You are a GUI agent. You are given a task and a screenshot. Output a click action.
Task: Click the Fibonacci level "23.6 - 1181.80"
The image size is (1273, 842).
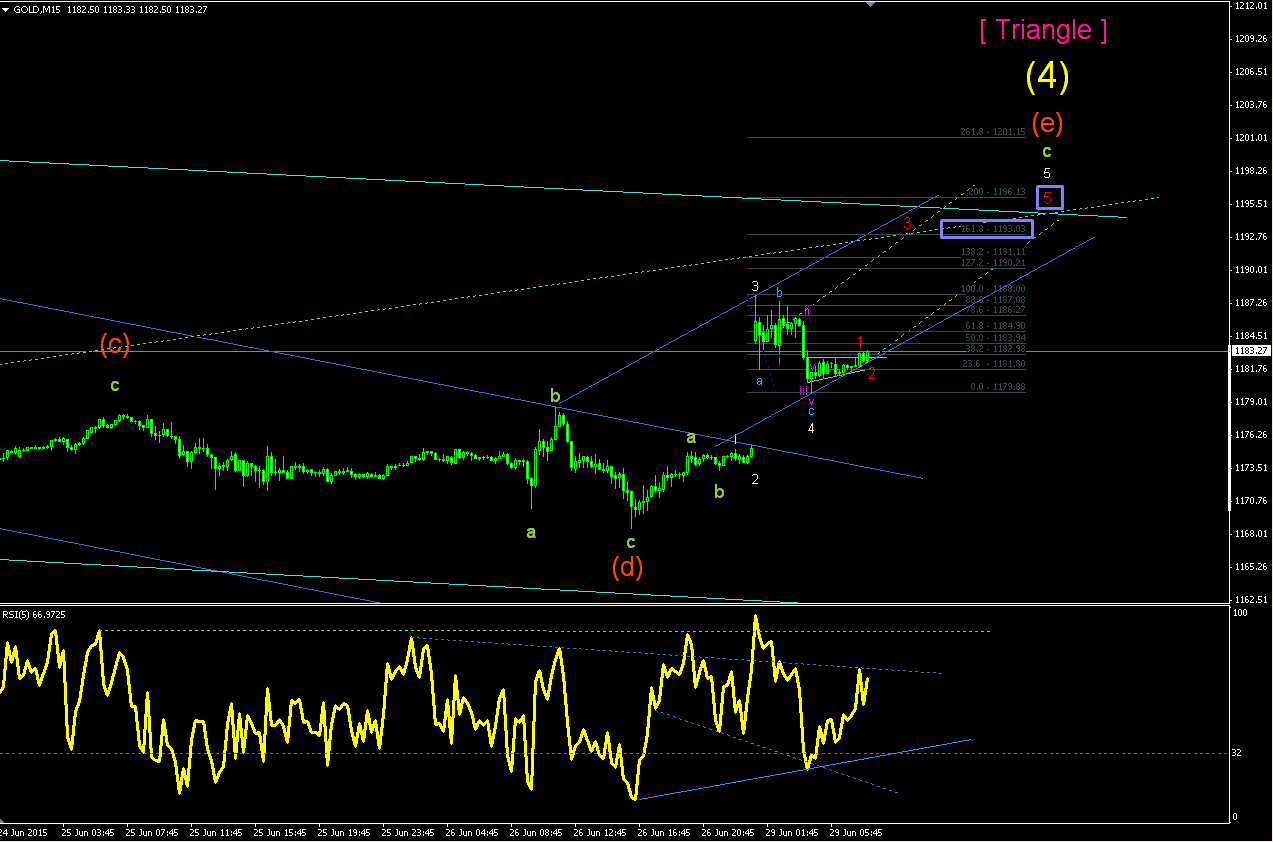pos(995,364)
